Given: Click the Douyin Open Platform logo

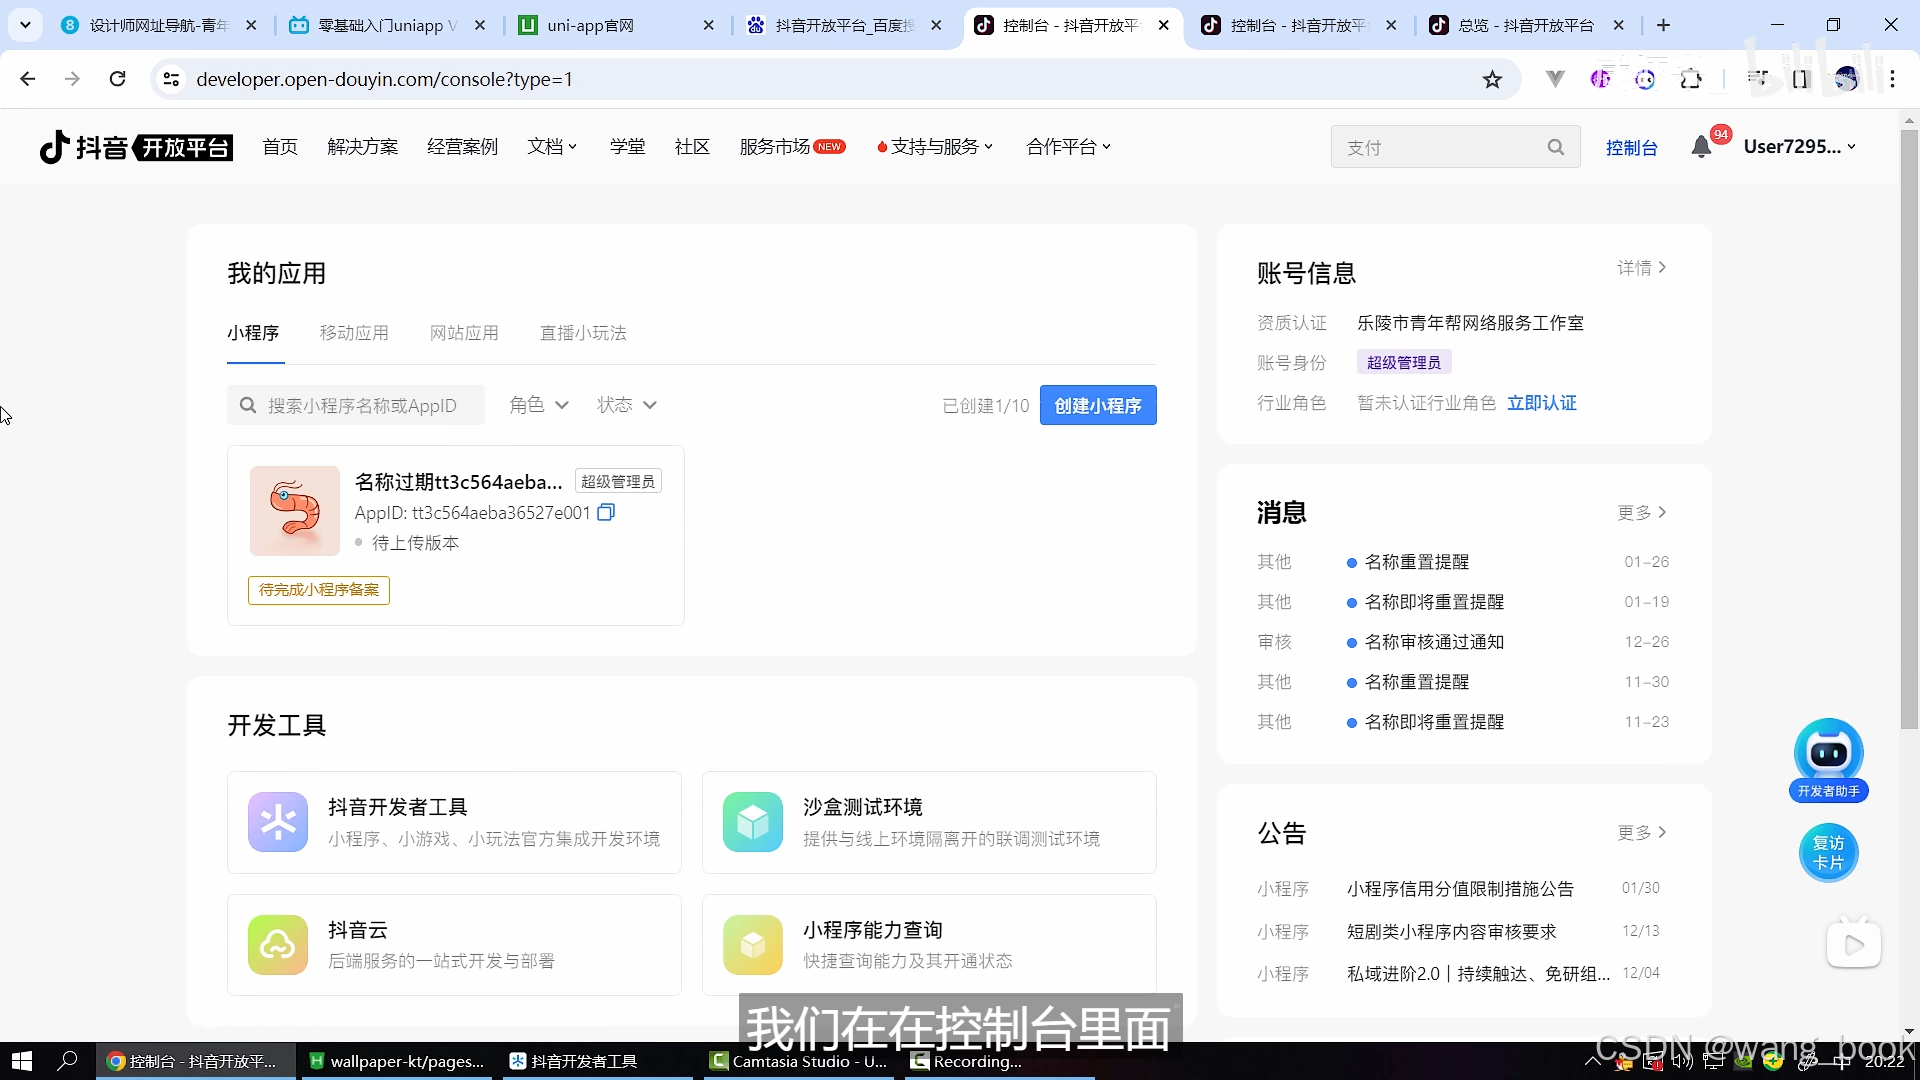Looking at the screenshot, I should 136,147.
